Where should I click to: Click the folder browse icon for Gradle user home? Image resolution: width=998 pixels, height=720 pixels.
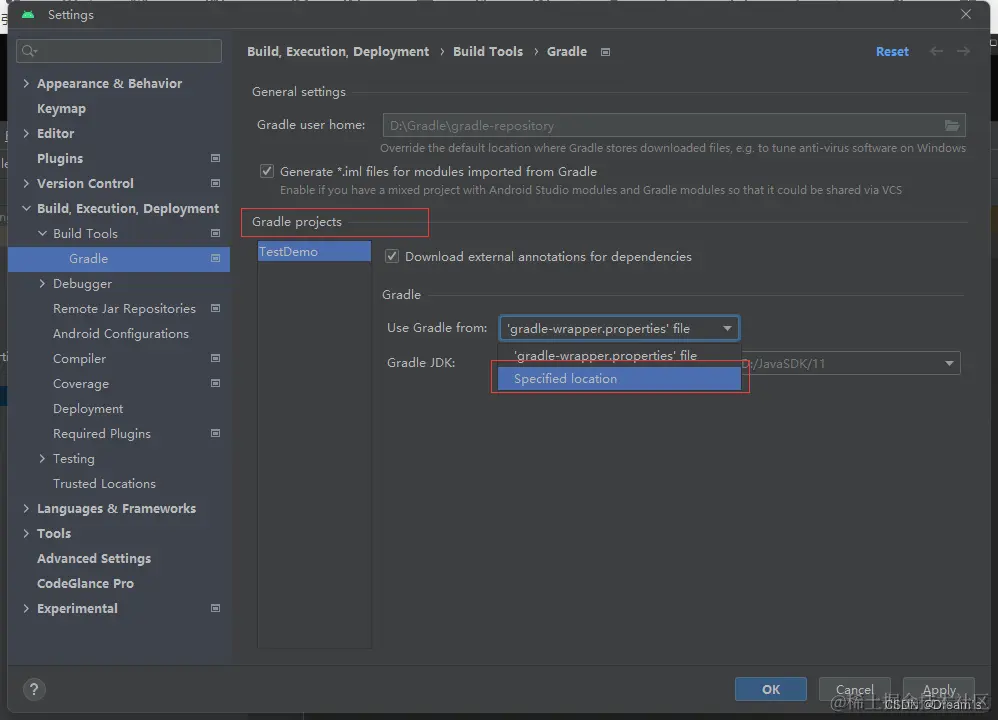(x=952, y=125)
